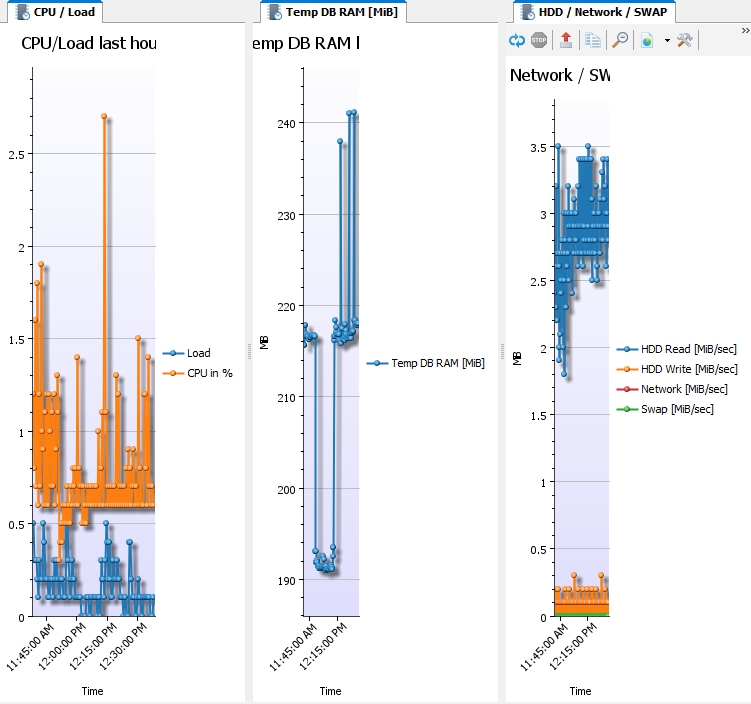The width and height of the screenshot is (751, 704).
Task: Click the green Swap legend marker
Action: coord(627,409)
